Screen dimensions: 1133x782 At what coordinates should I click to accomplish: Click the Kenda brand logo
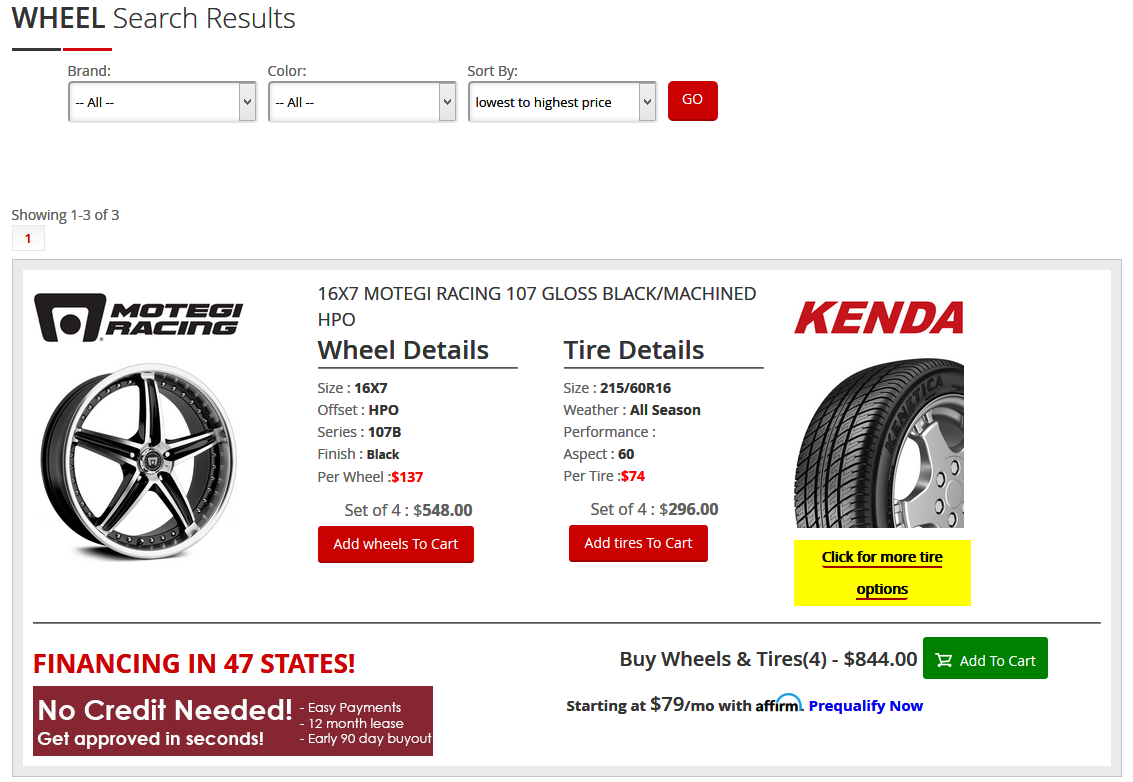(879, 318)
